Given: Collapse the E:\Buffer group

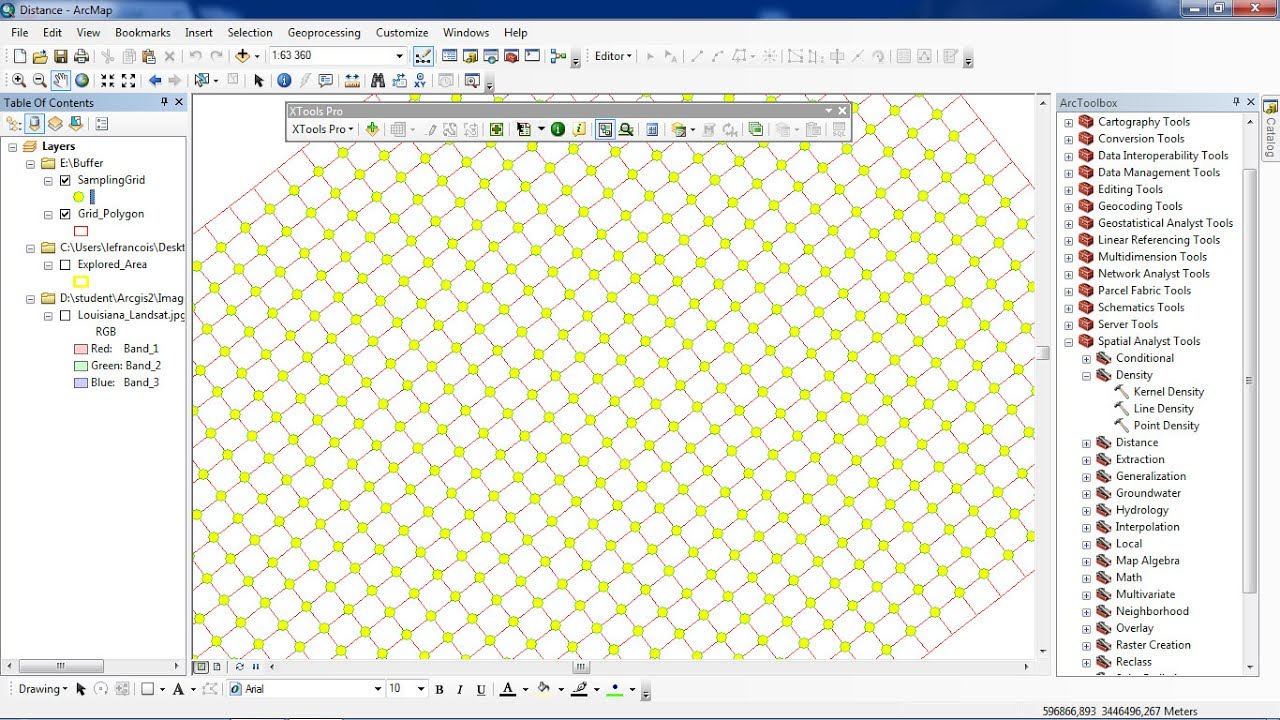Looking at the screenshot, I should (x=30, y=163).
